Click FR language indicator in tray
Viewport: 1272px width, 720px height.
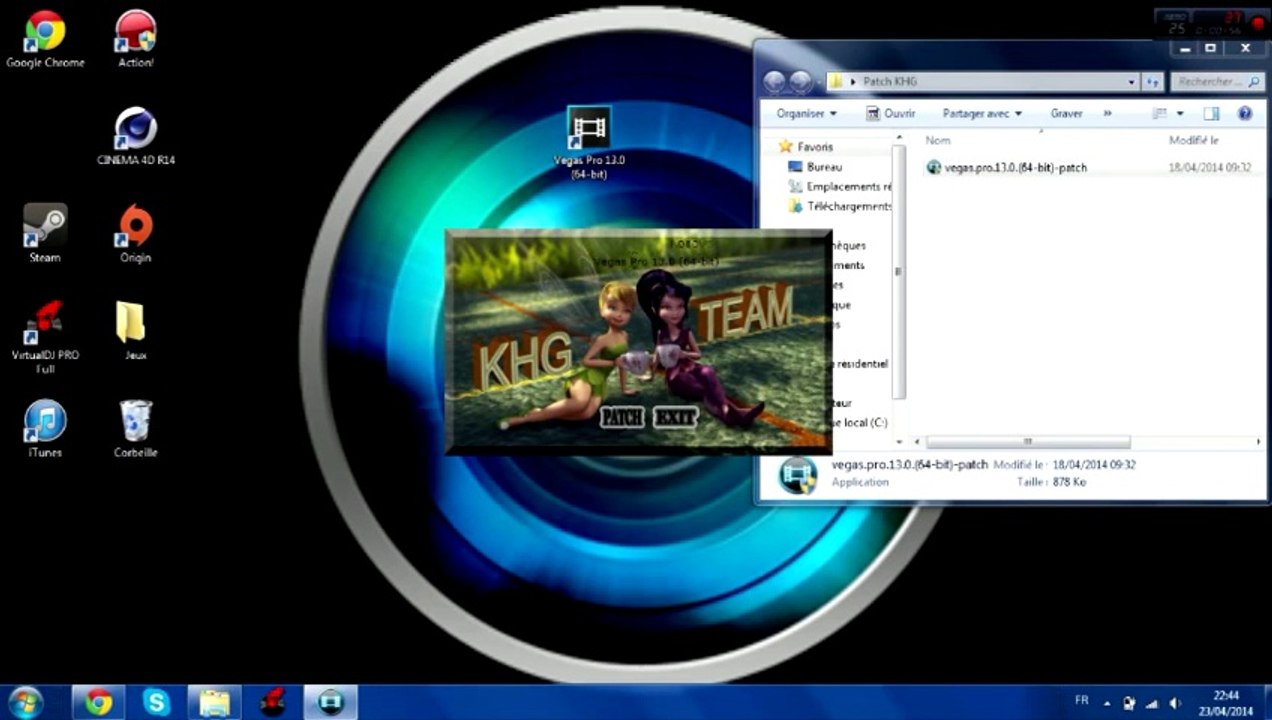1081,701
